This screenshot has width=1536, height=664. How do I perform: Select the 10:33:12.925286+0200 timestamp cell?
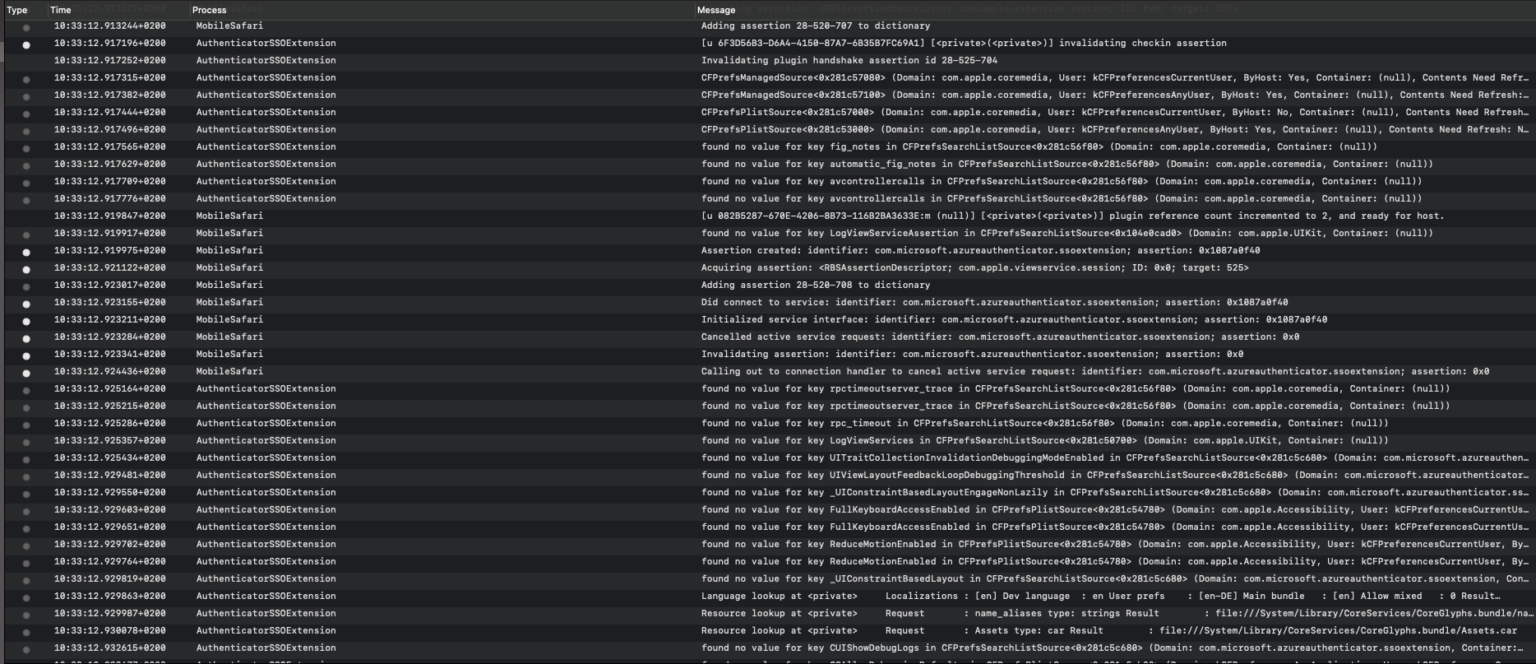pos(110,423)
